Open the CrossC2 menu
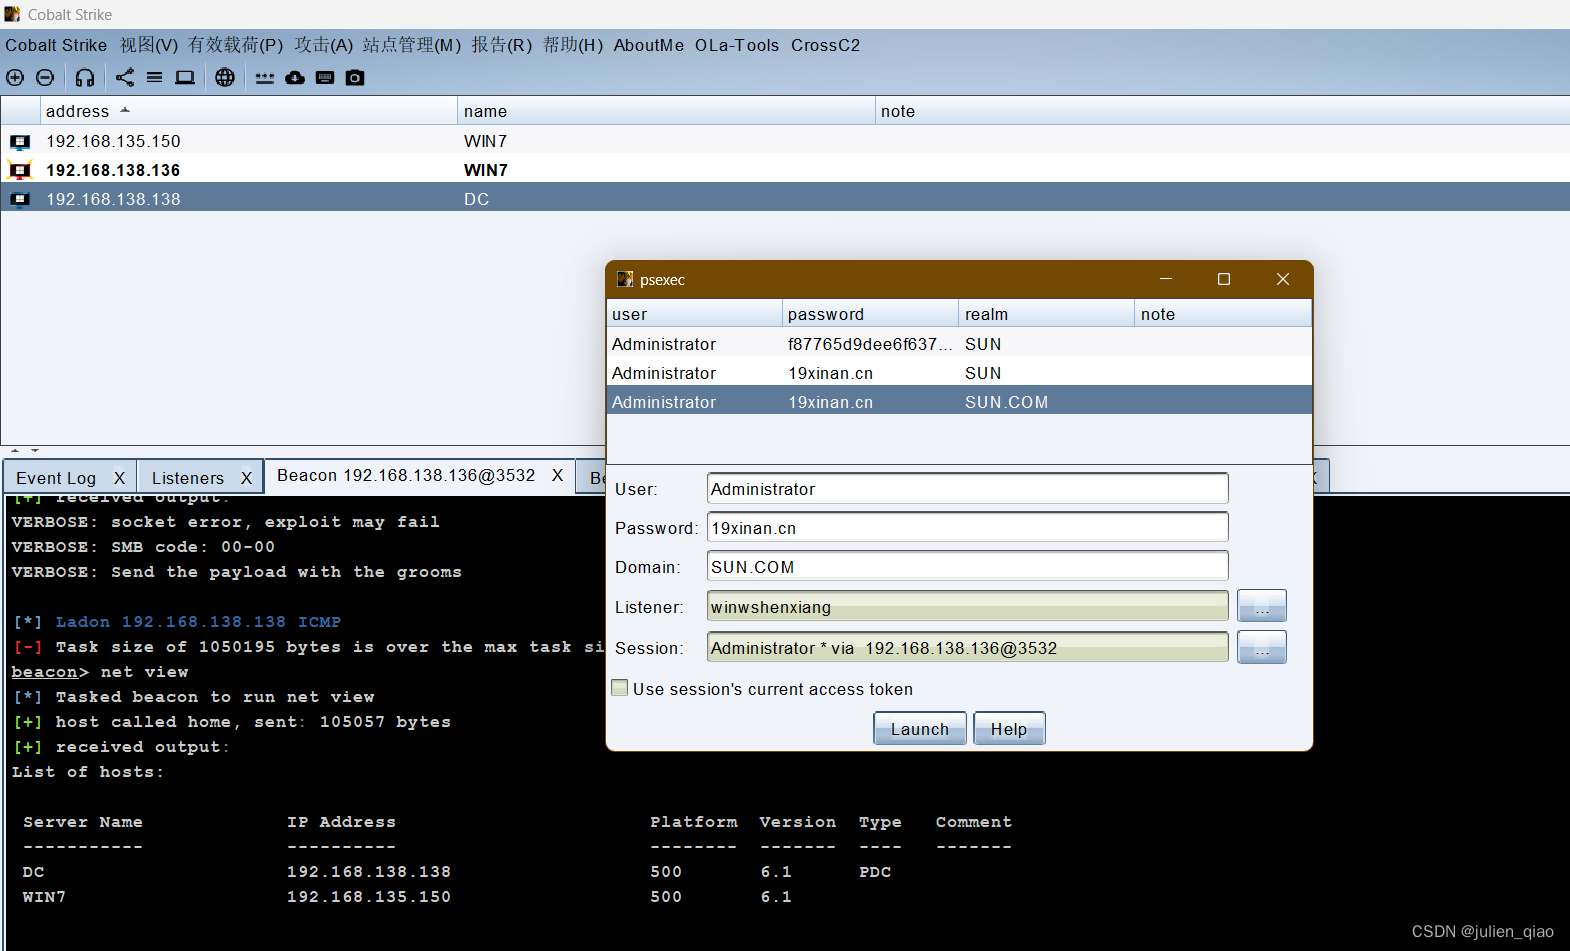 [x=825, y=45]
